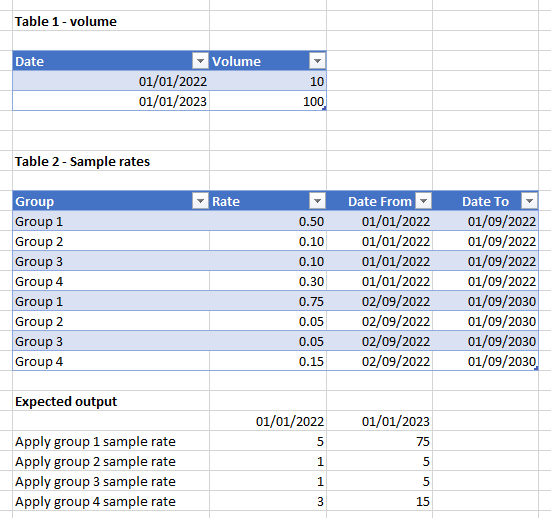Screen dimensions: 551x518
Task: Select the 'Apply group 2 sample rate' cell
Action: [111, 461]
